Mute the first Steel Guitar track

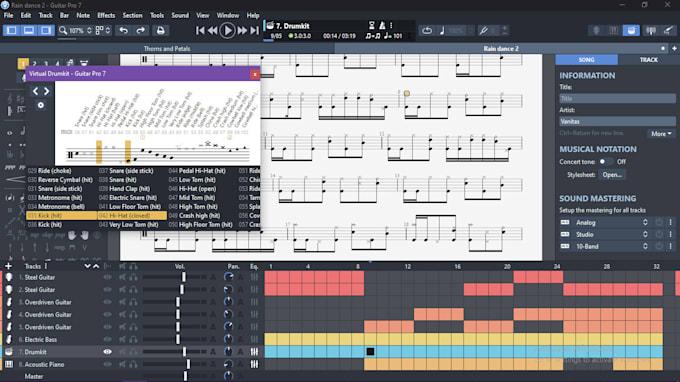click(x=123, y=277)
